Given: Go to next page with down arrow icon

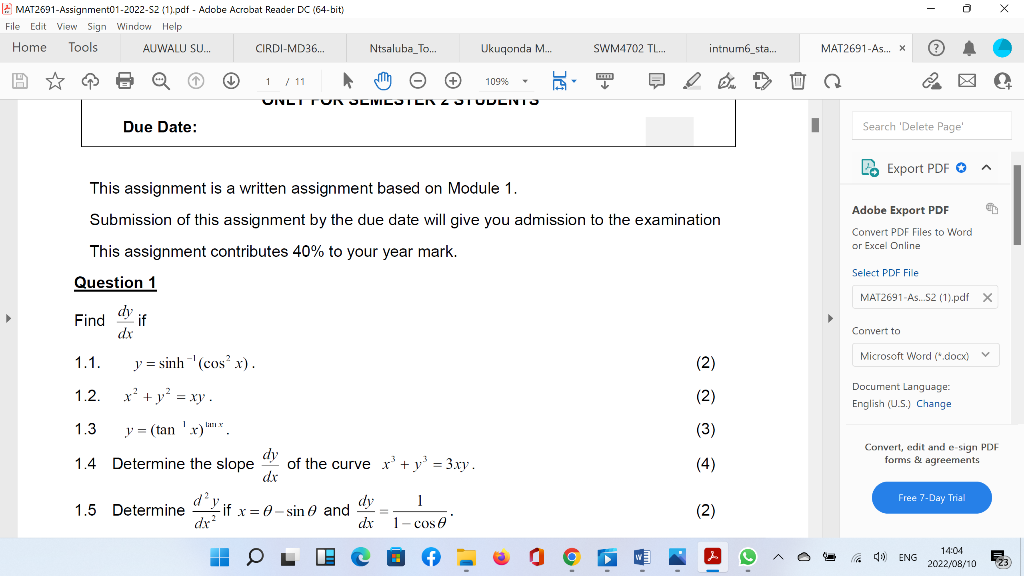Looking at the screenshot, I should (230, 81).
